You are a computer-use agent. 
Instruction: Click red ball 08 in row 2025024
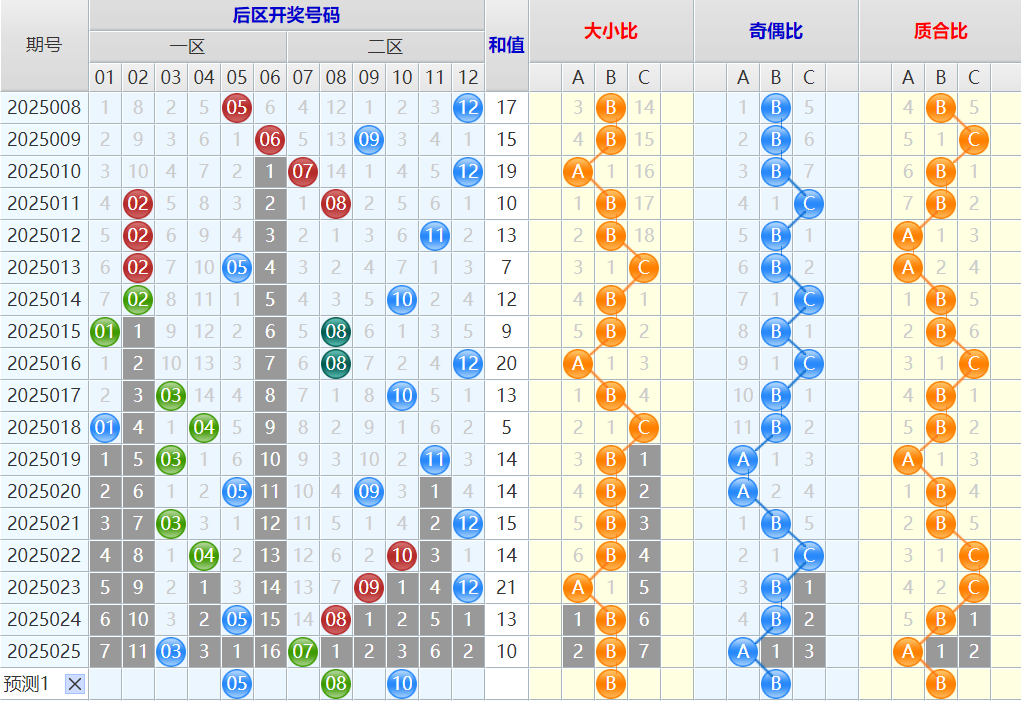click(x=336, y=620)
